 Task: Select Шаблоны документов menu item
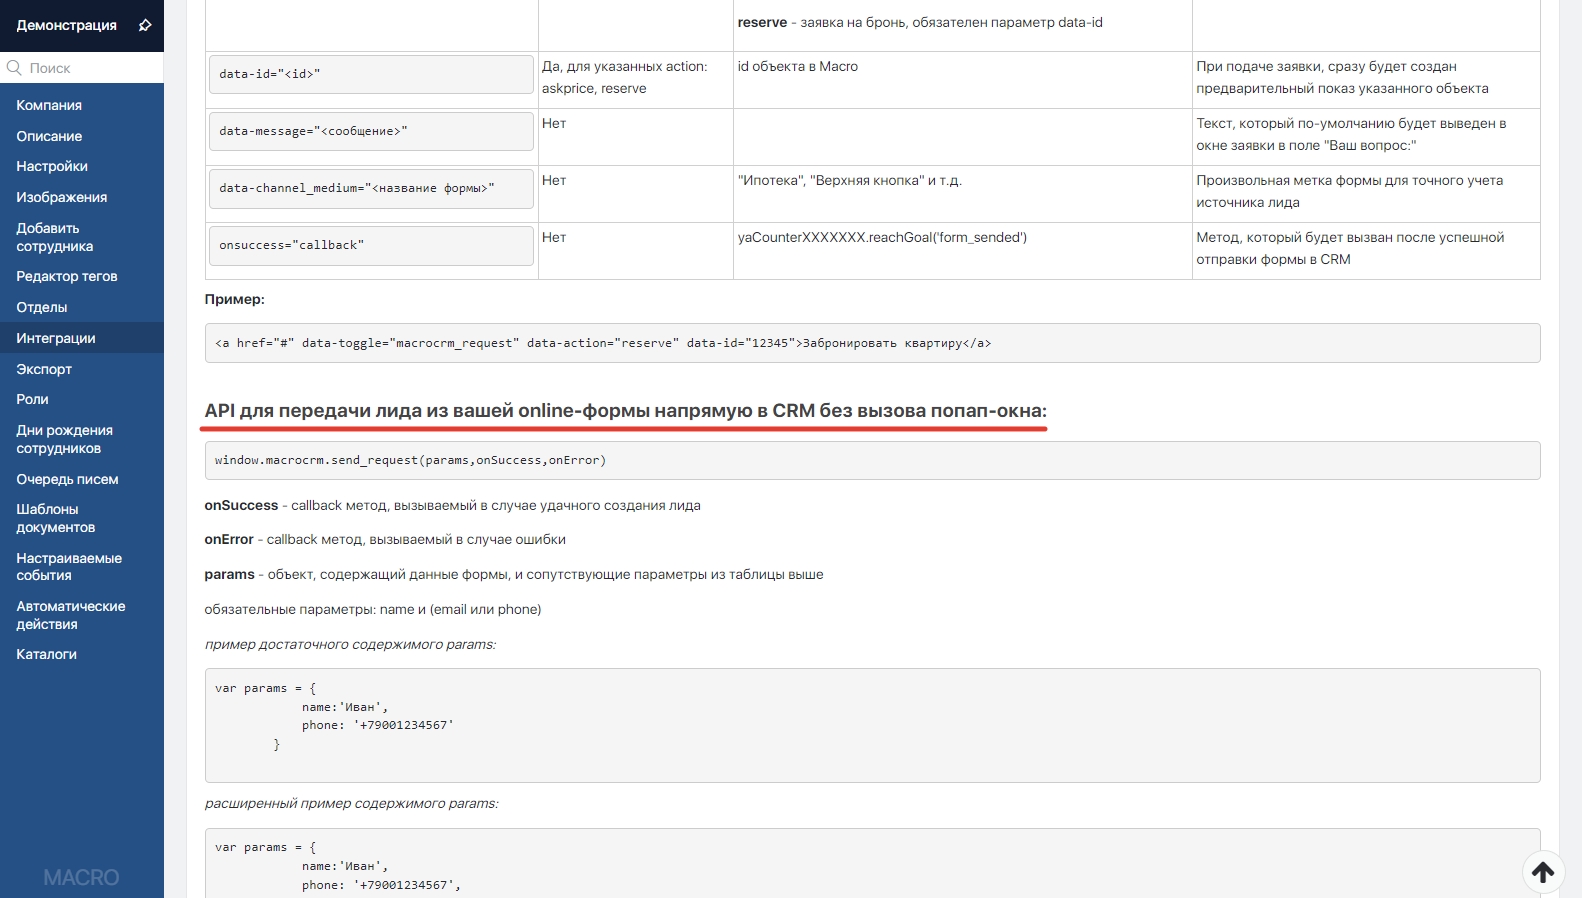coord(56,518)
